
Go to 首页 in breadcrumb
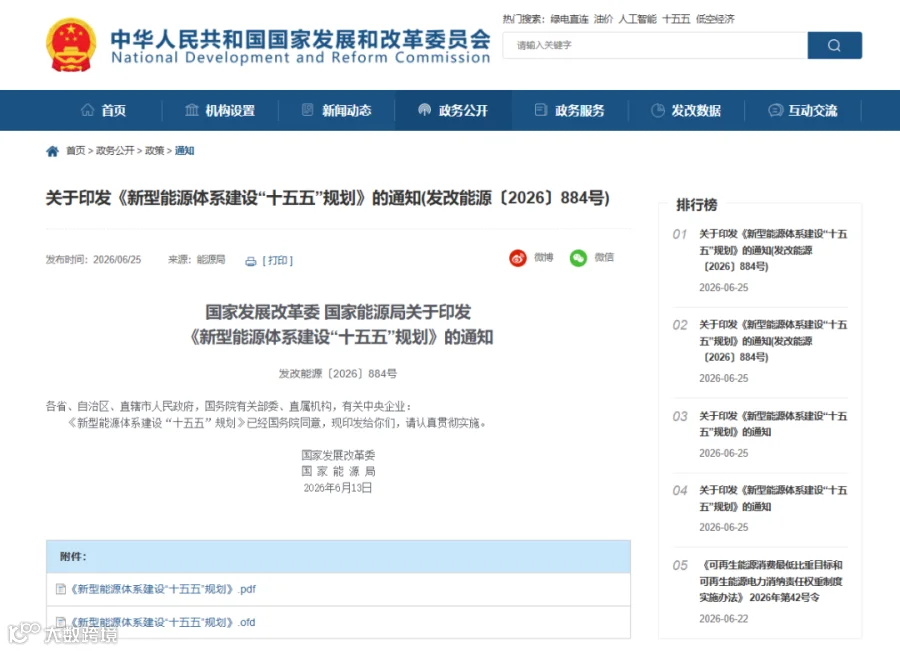point(76,150)
